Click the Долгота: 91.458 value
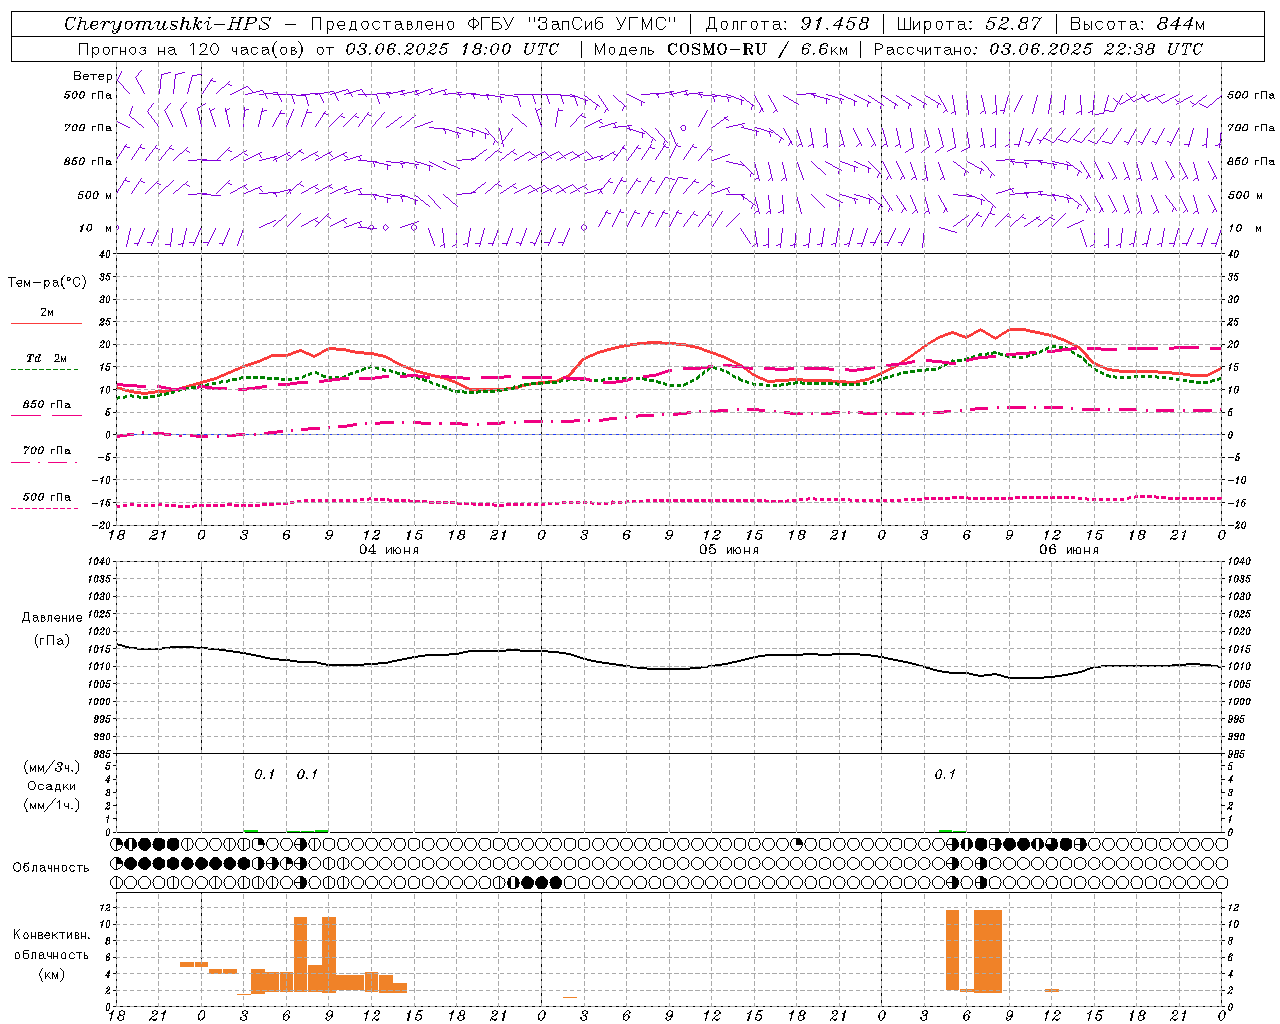Viewport: 1280px width, 1024px height. coord(787,24)
